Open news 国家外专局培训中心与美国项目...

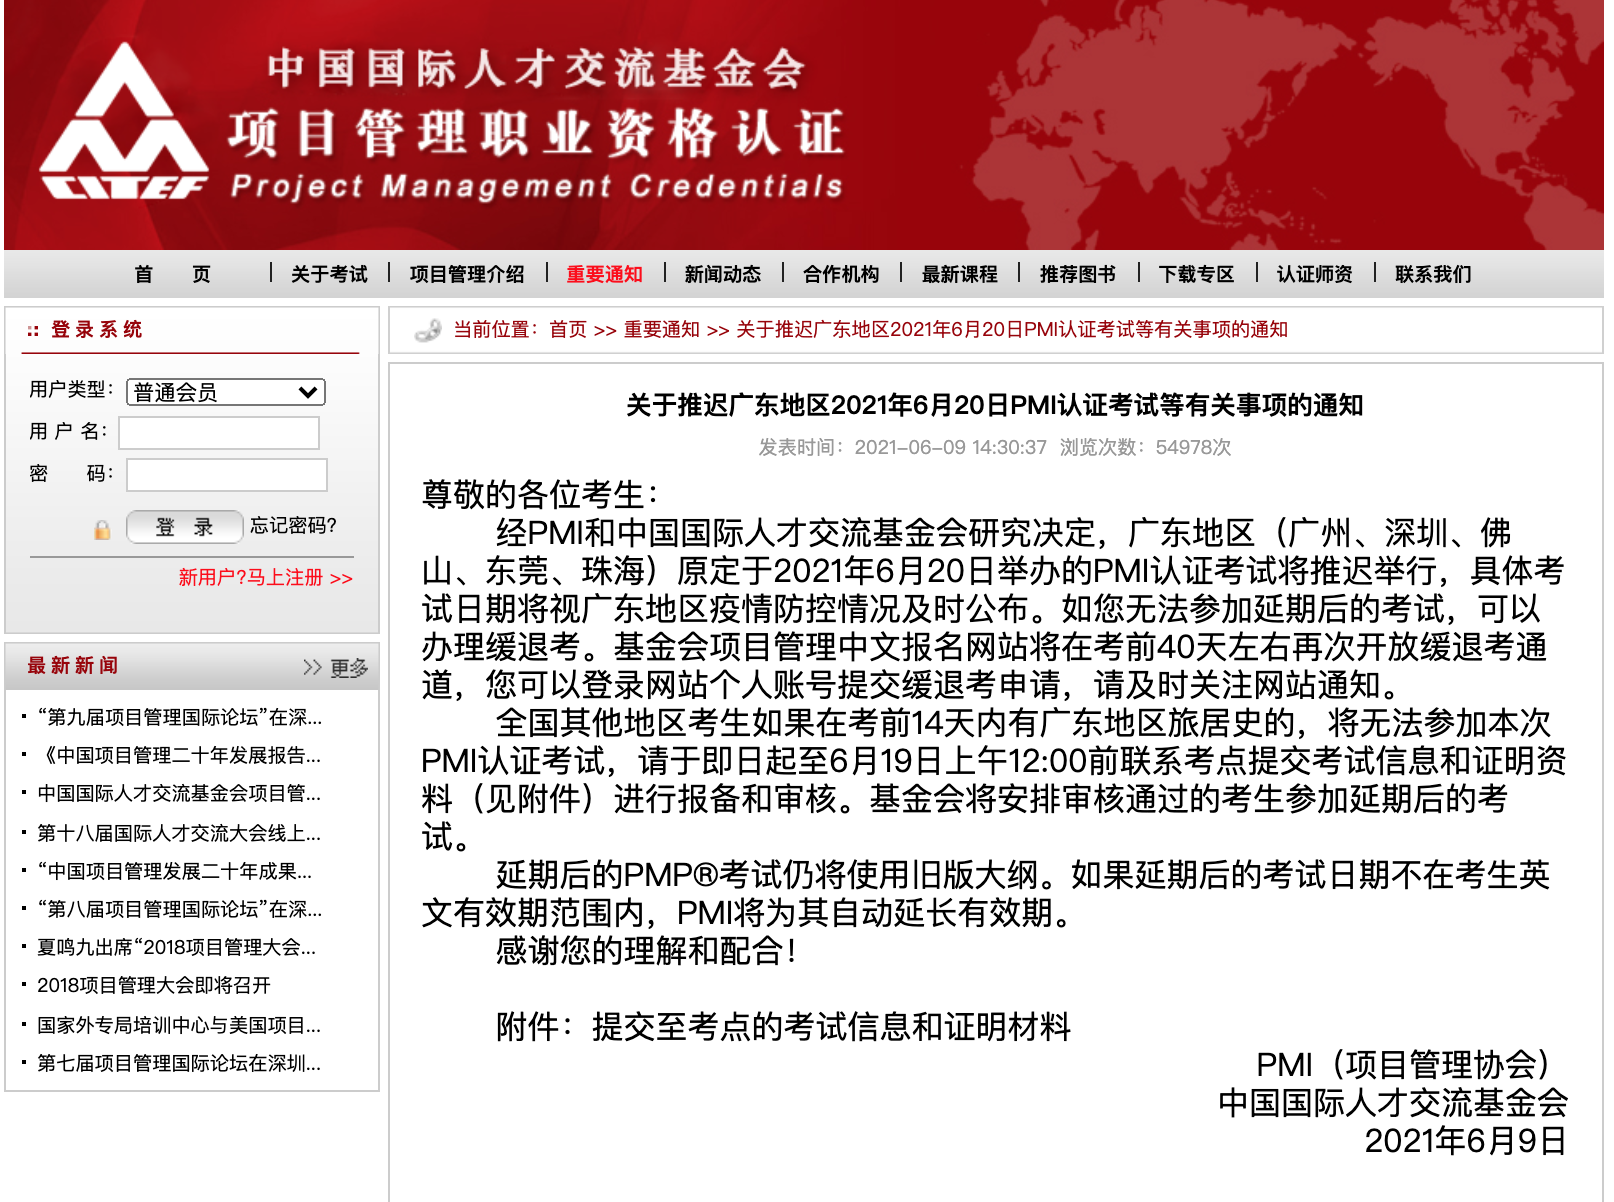point(180,1025)
